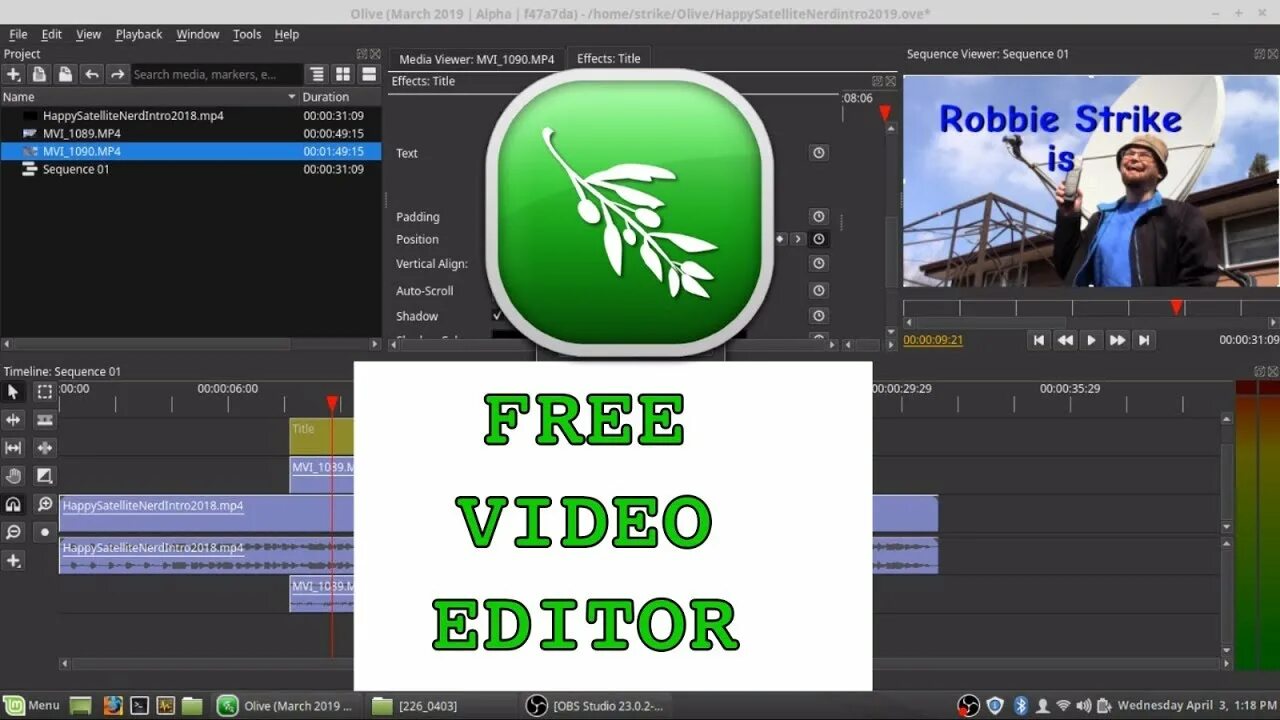Screen dimensions: 1280x720
Task: Click the Undo arrow in the Project panel
Action: pos(91,74)
